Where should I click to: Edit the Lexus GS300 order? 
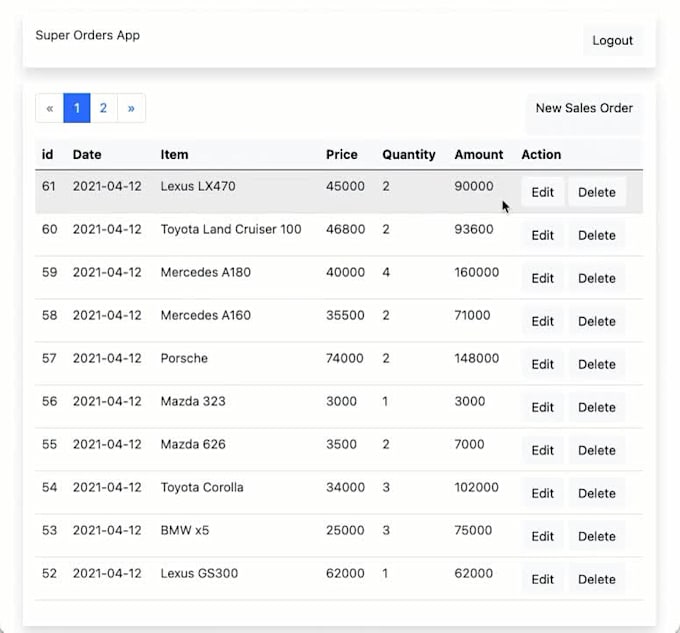point(543,579)
